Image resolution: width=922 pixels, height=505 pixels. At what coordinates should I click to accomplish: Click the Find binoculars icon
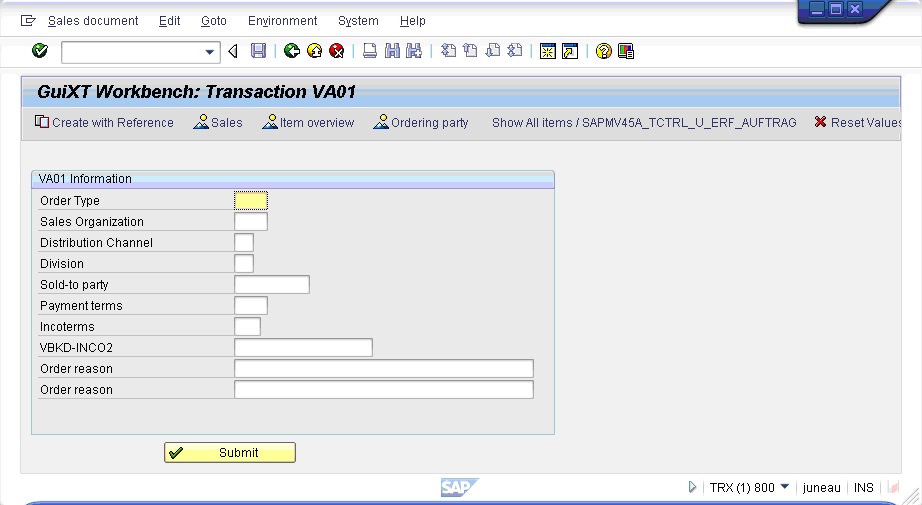pos(392,51)
